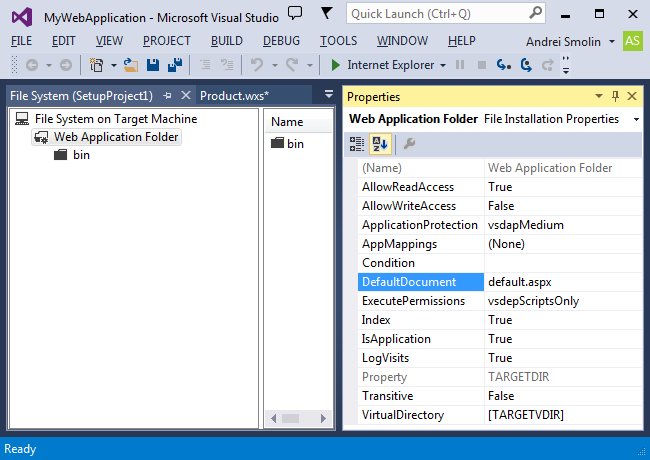Viewport: 650px width, 460px height.
Task: Click the increase indent toolbar icon
Action: (x=227, y=65)
